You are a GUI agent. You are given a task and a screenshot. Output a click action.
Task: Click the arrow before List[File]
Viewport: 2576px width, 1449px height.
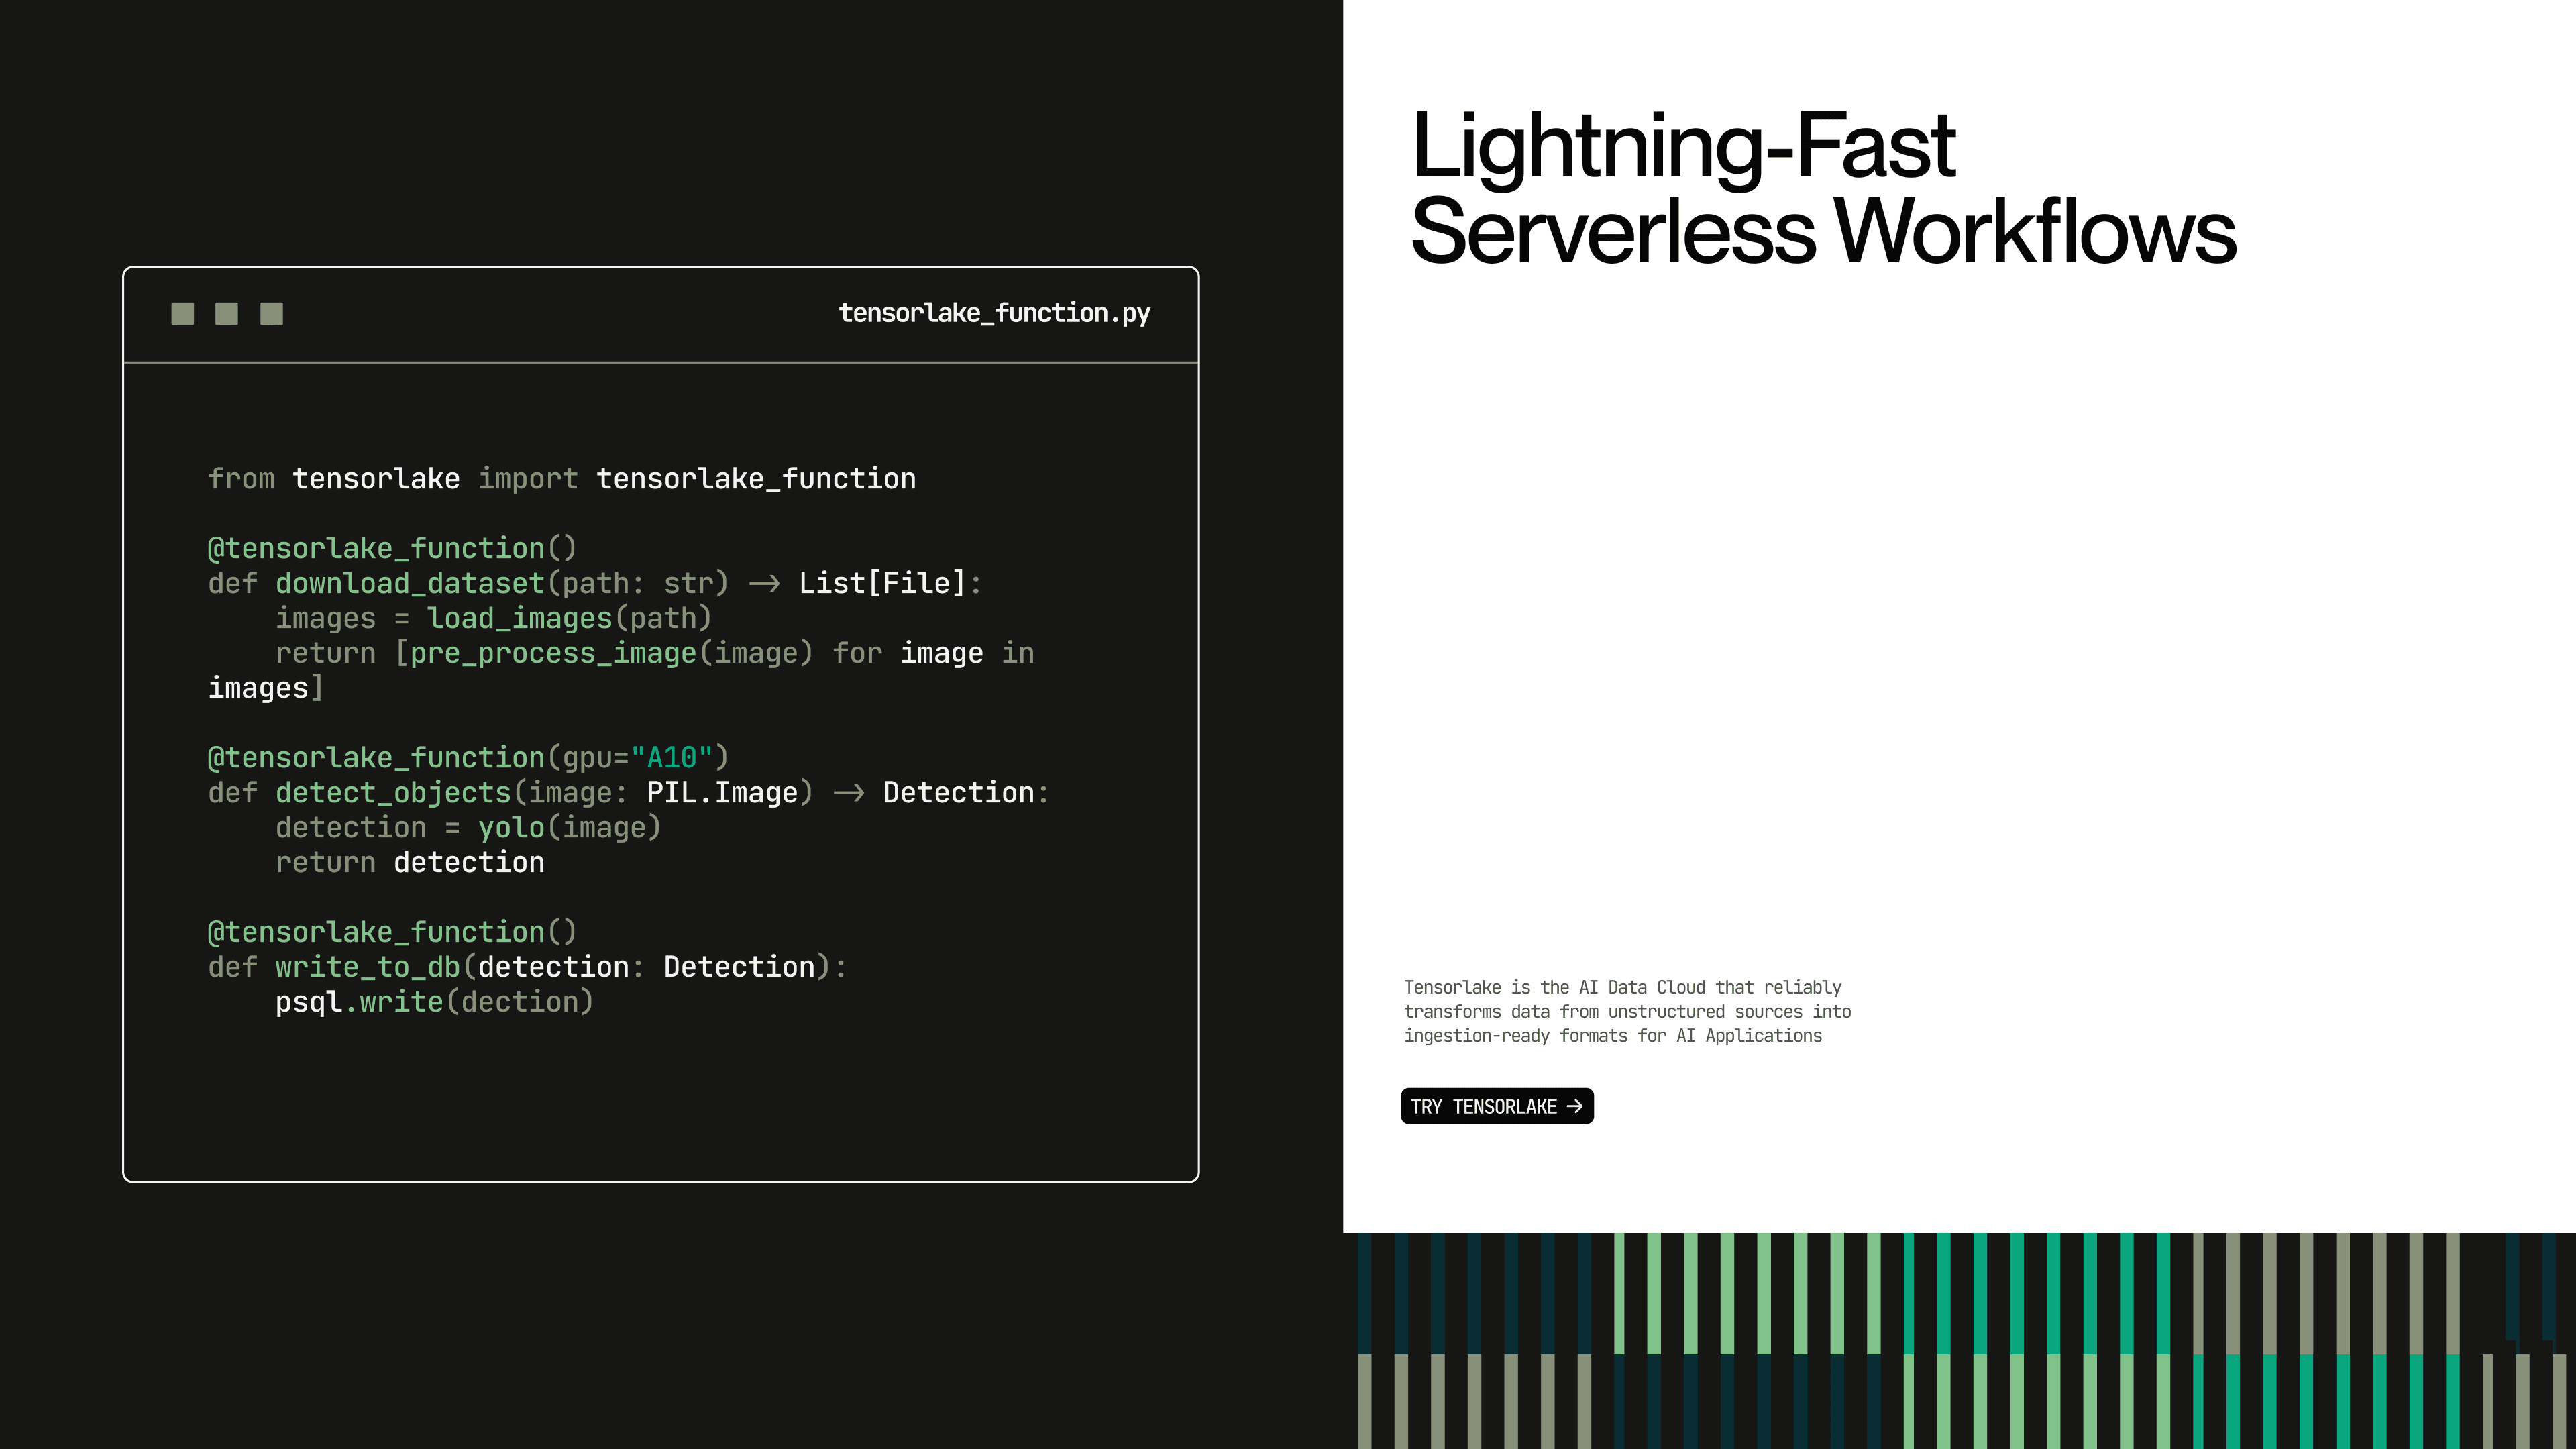tap(764, 584)
